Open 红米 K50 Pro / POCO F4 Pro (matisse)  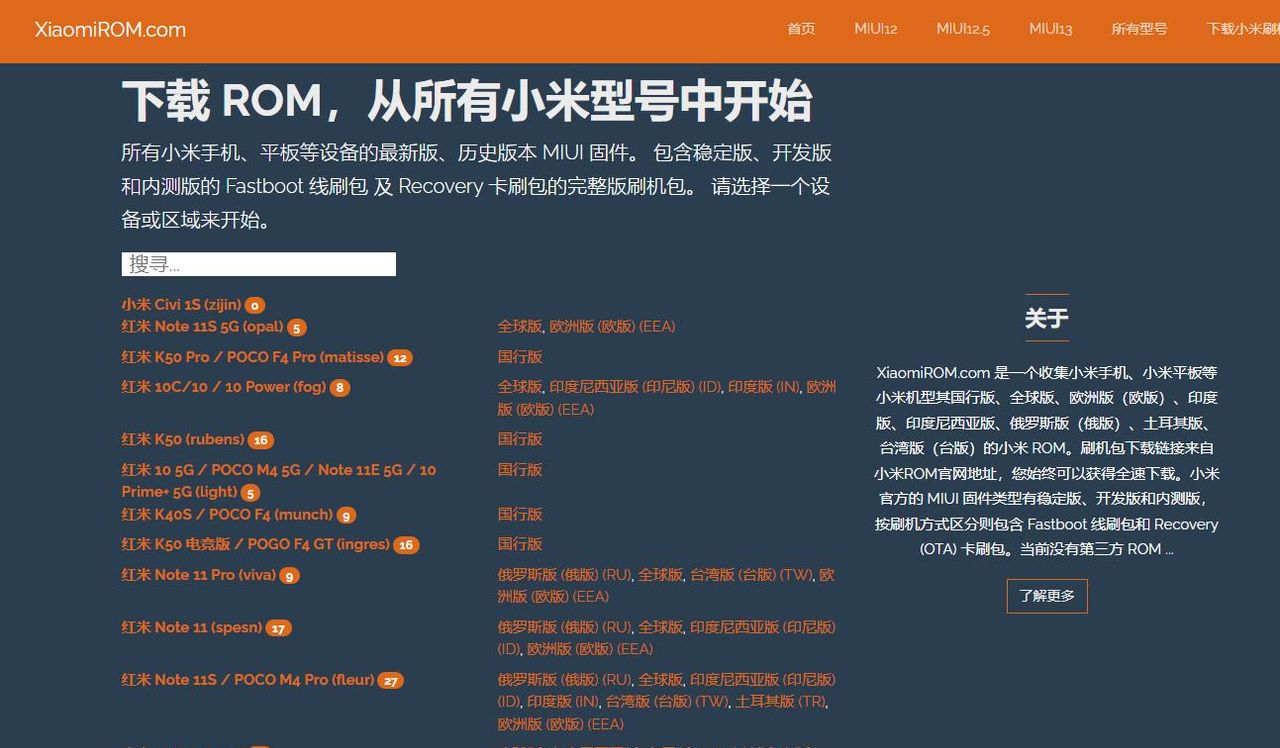[x=253, y=357]
